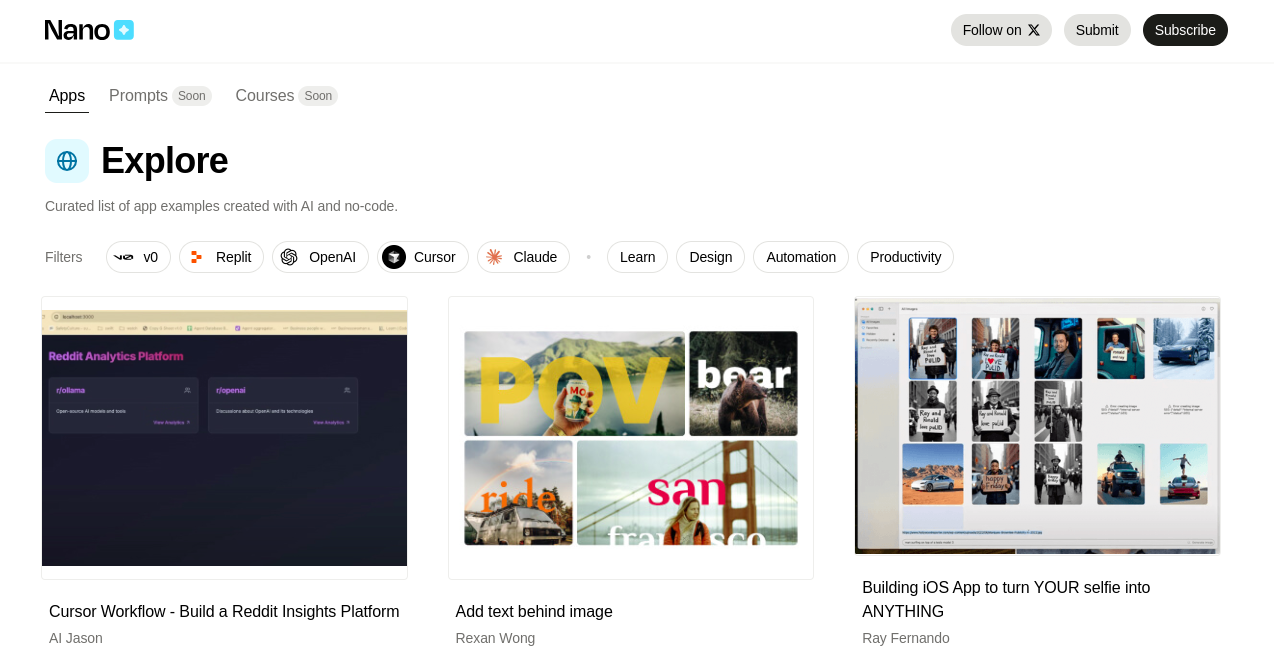The width and height of the screenshot is (1274, 666).
Task: Click the Replit logo icon filter
Action: (196, 257)
